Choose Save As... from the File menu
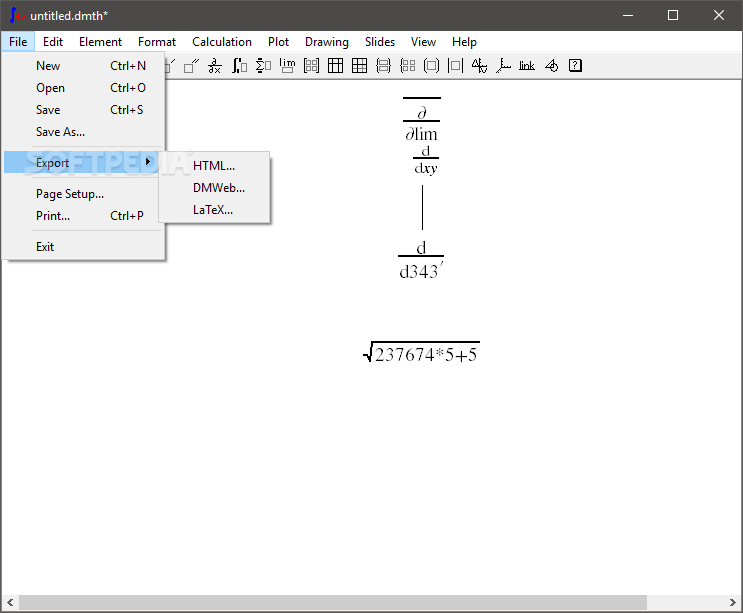 click(x=83, y=132)
